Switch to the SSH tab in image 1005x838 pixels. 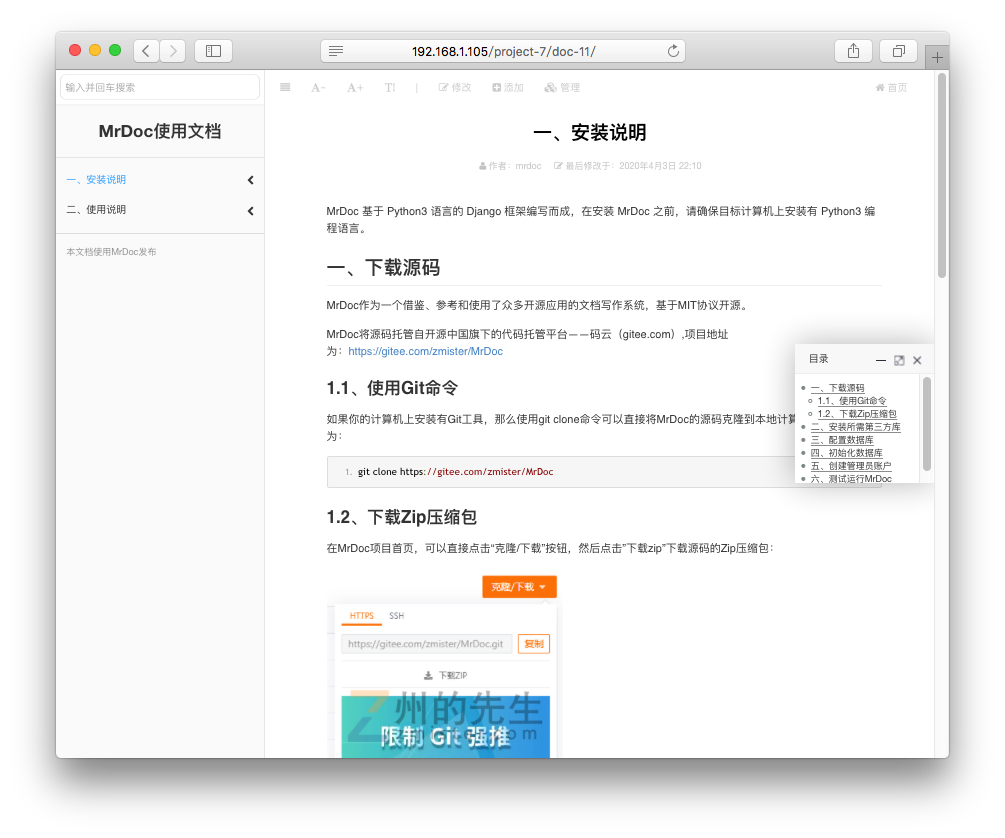[397, 616]
